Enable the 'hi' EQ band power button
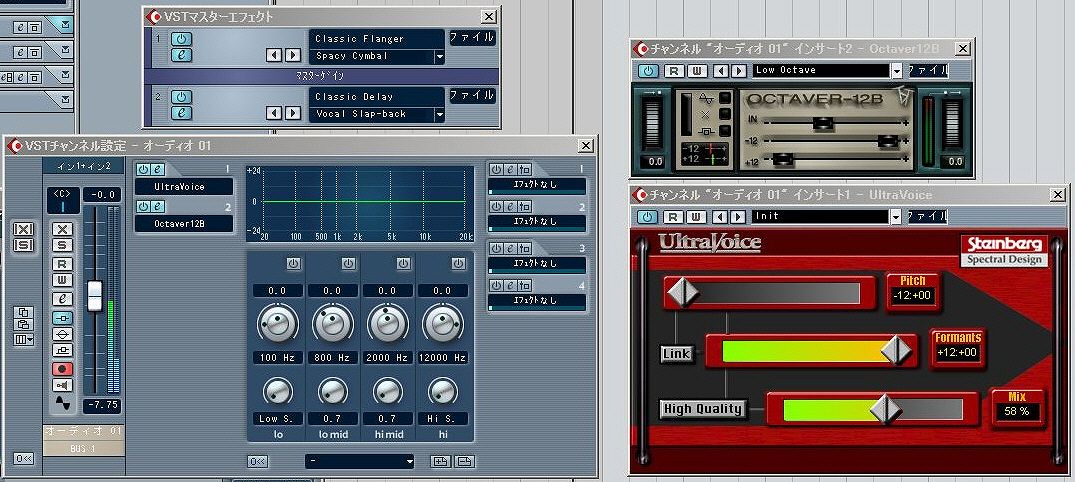Viewport: 1075px width, 482px height. (458, 263)
